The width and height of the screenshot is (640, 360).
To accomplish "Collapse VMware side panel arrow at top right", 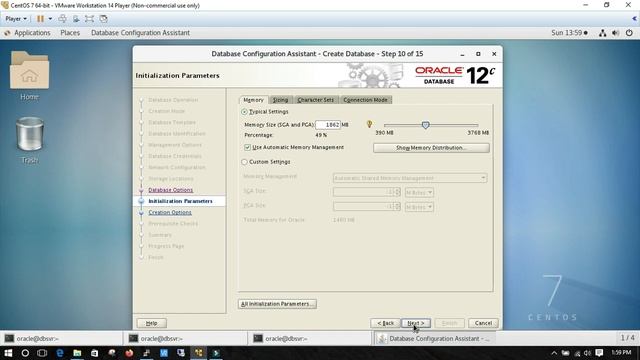I will [x=634, y=19].
